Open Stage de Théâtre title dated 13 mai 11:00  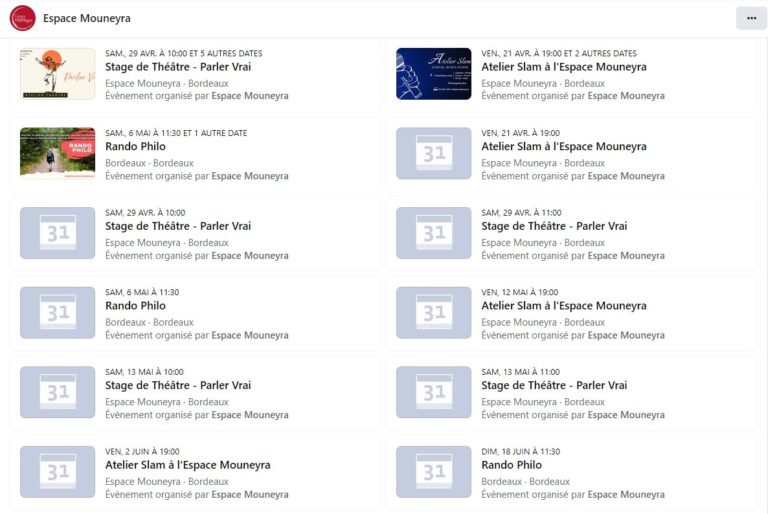click(x=554, y=385)
